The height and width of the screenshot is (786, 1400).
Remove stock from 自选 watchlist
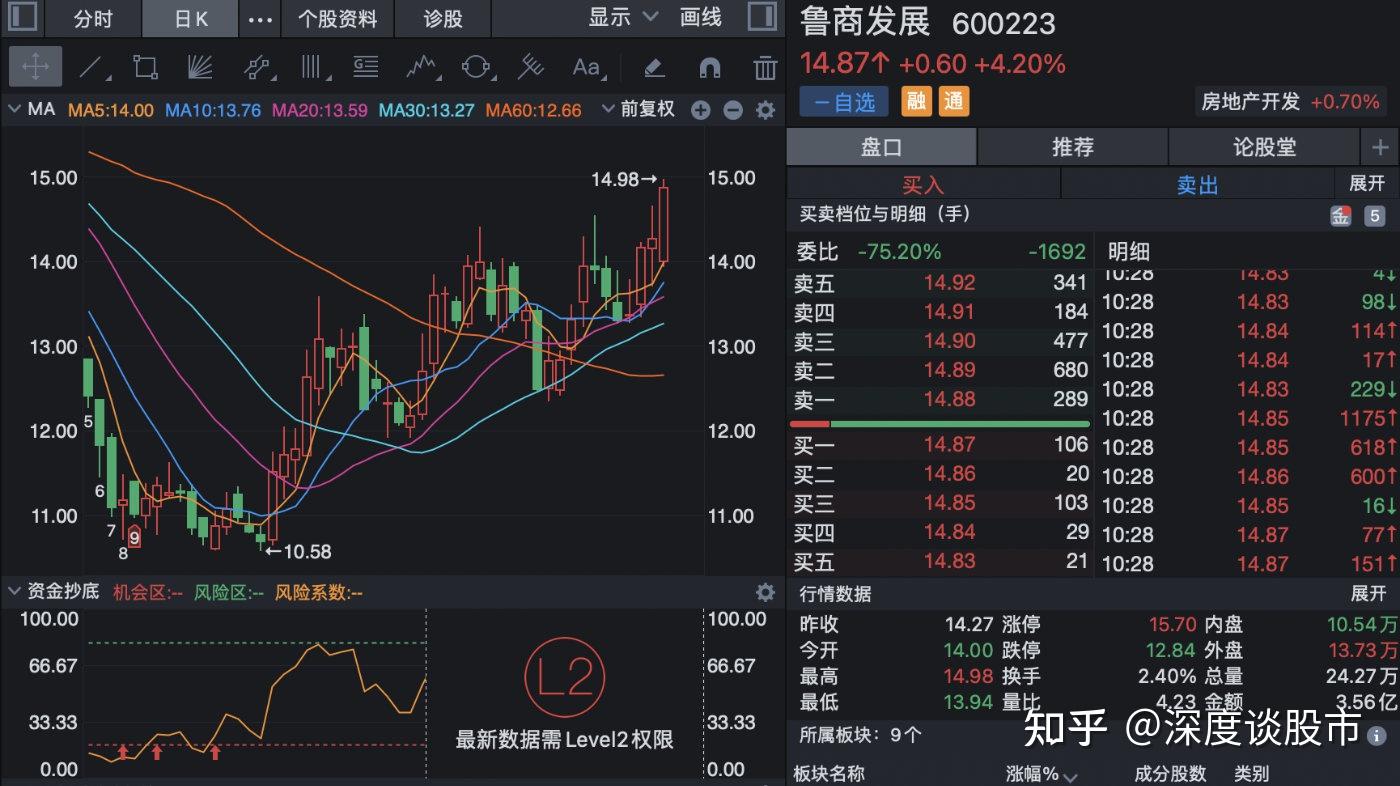point(844,102)
